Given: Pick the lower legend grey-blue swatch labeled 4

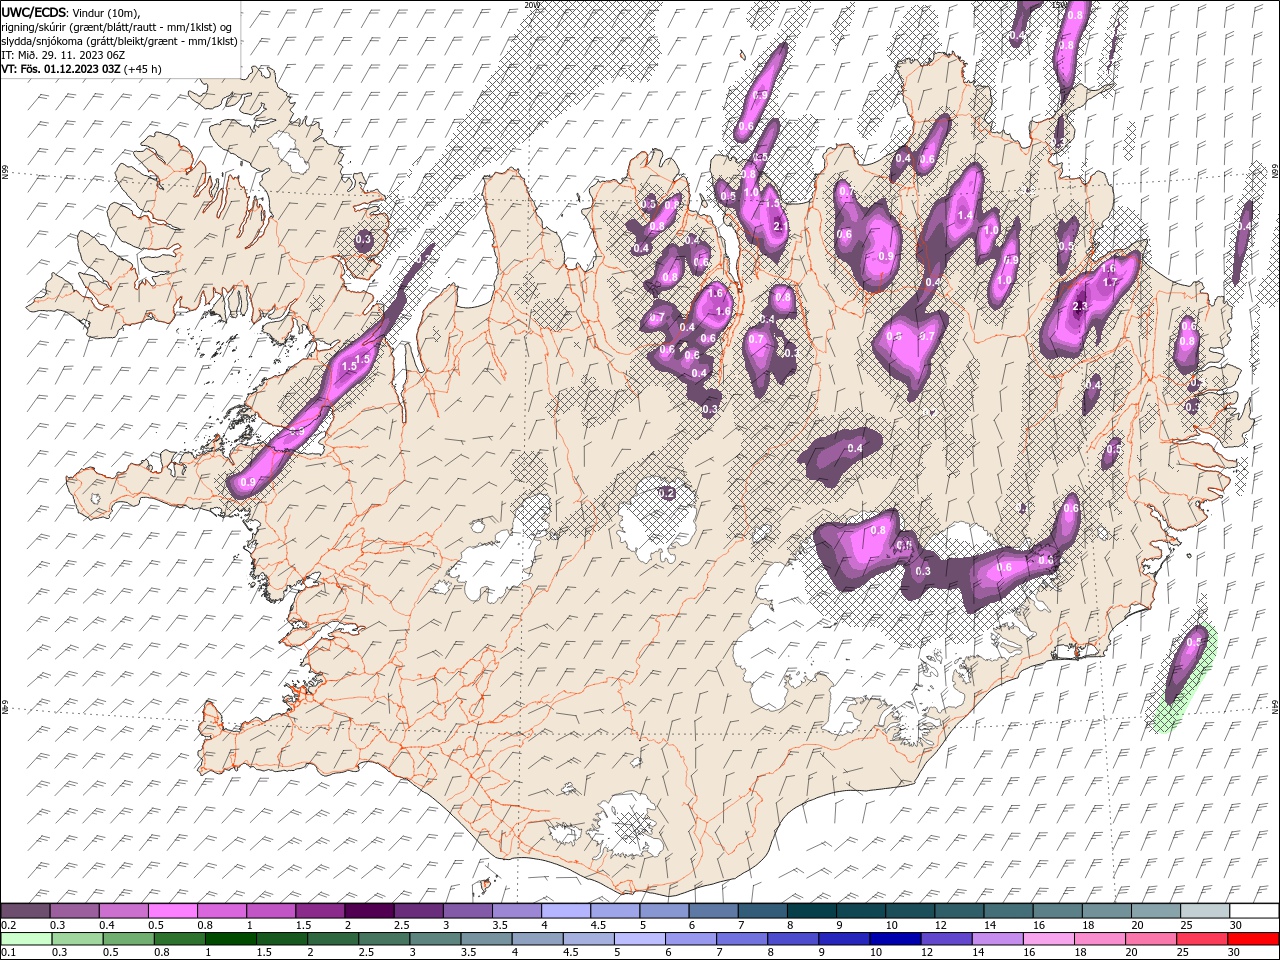Looking at the screenshot, I should (538, 939).
